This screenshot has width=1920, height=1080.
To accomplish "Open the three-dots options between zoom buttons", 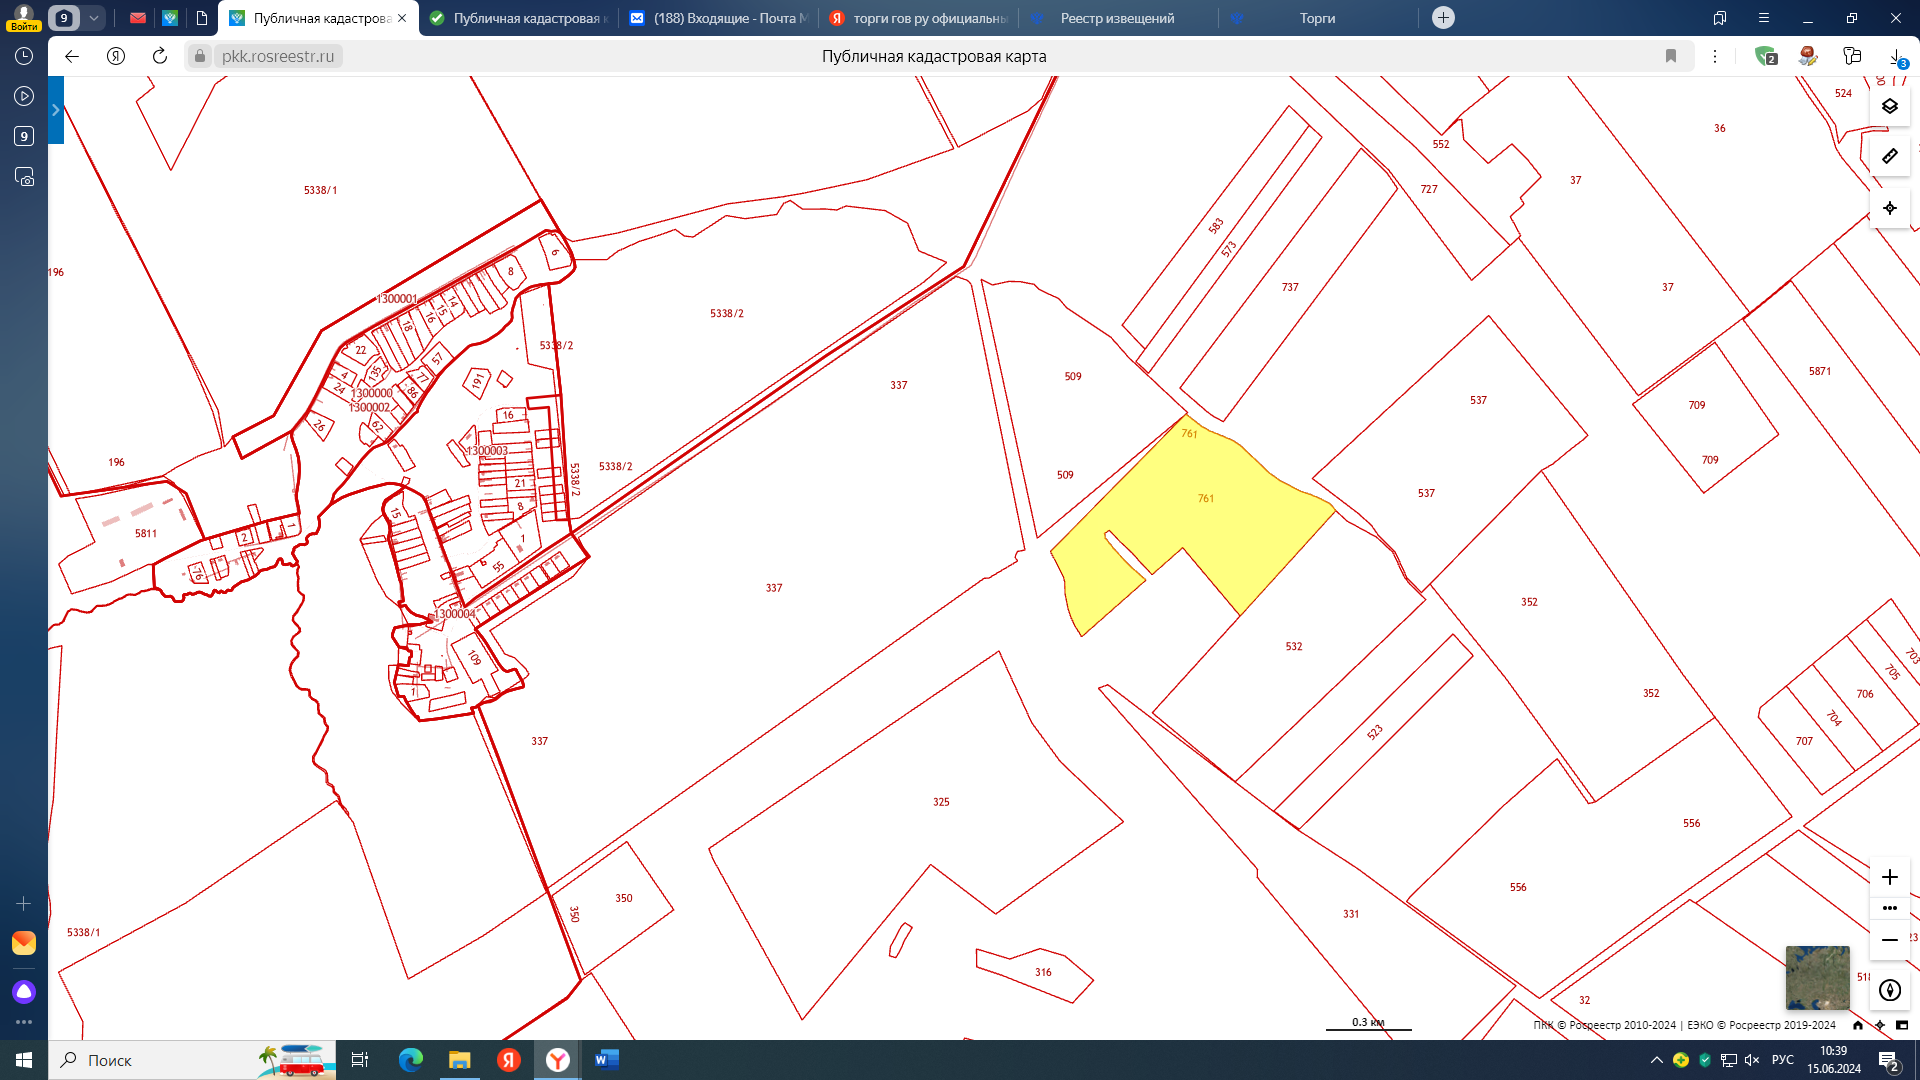I will (1889, 908).
